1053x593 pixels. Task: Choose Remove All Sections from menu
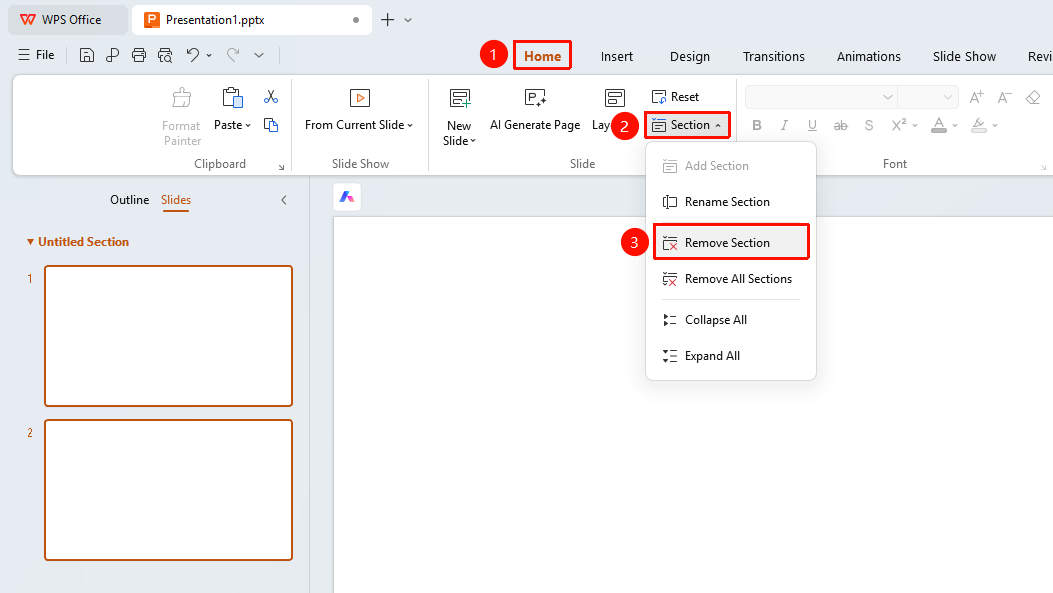click(x=731, y=279)
